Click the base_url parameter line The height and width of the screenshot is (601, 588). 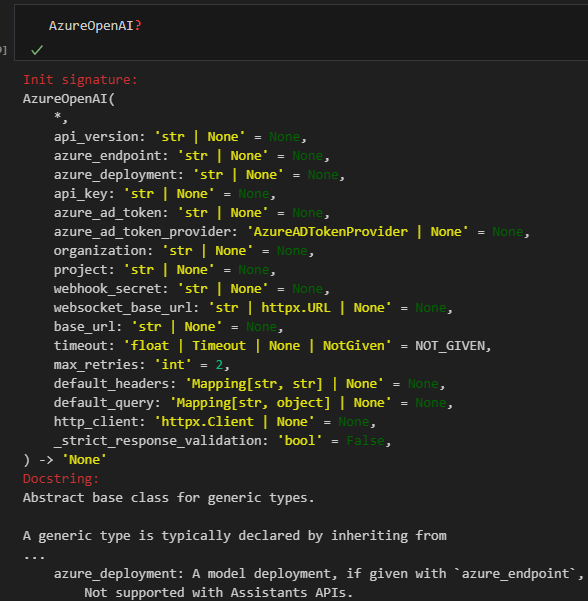169,327
